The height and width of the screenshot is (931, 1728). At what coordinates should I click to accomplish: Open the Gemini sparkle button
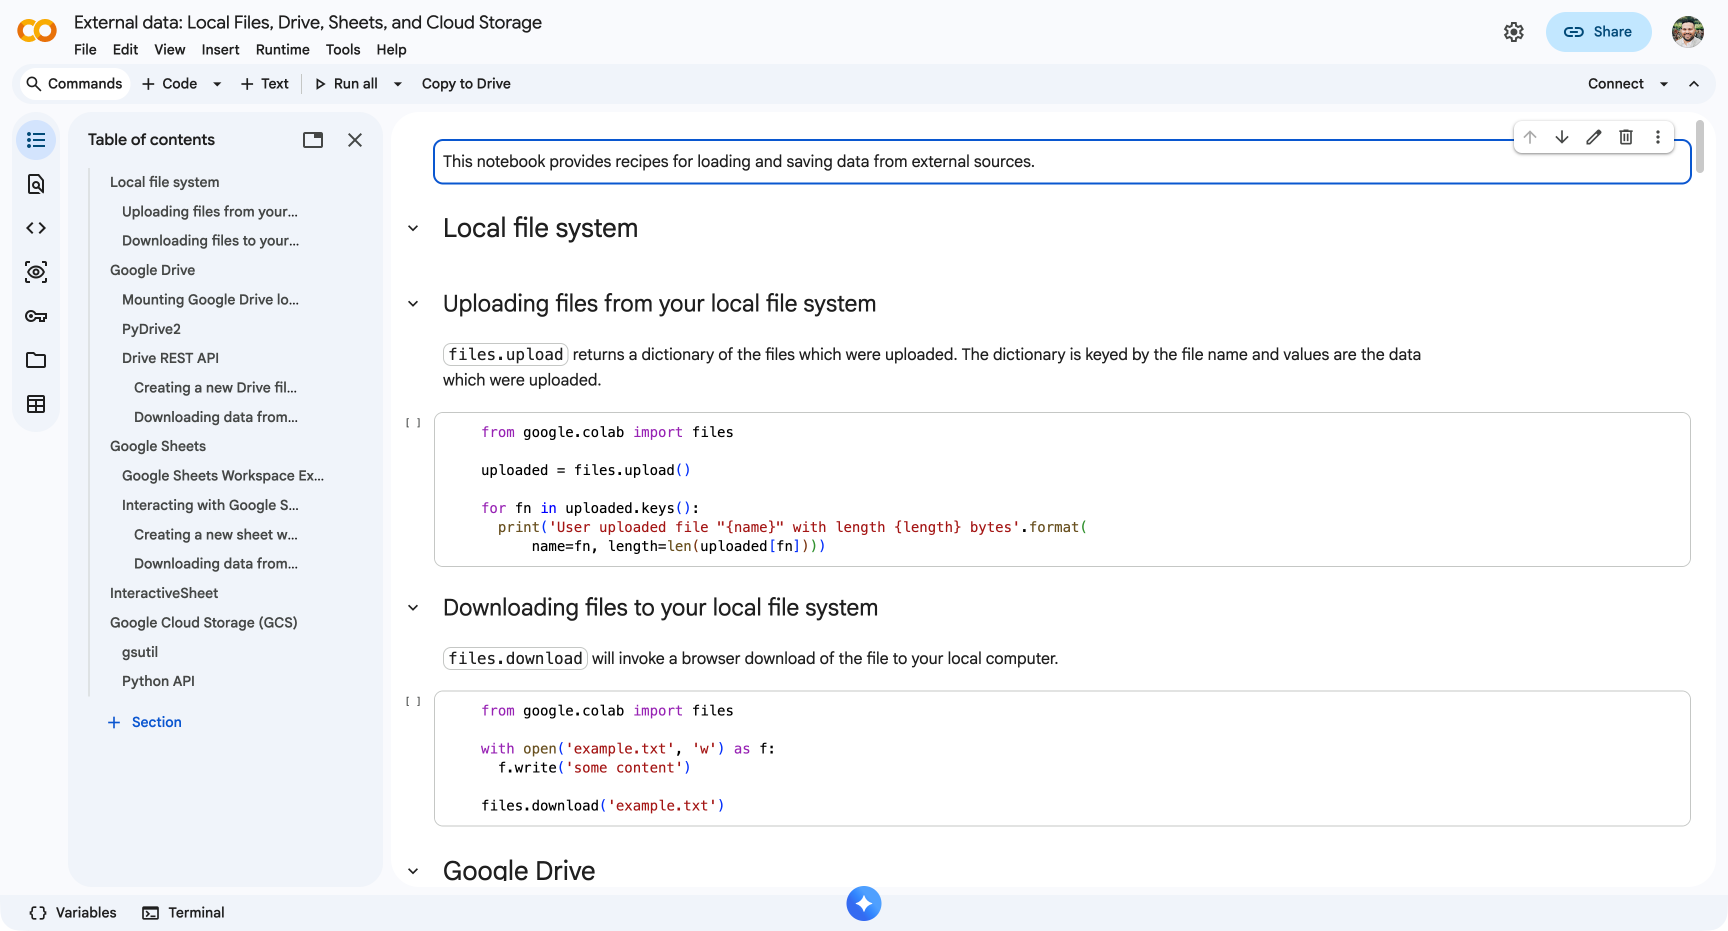pos(864,904)
